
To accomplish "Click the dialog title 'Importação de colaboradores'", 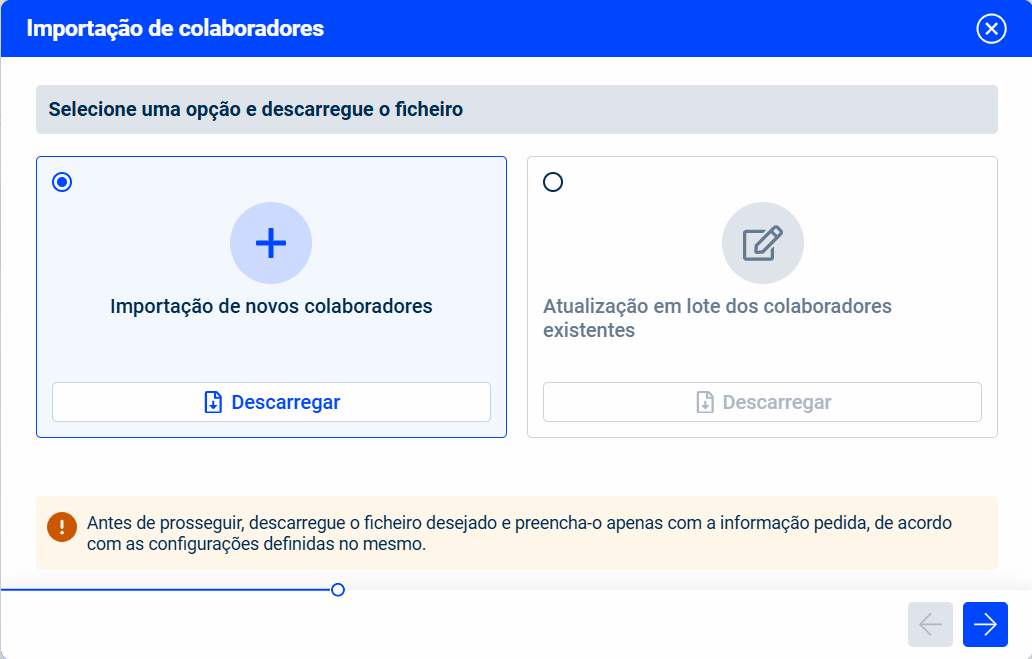I will tap(175, 28).
